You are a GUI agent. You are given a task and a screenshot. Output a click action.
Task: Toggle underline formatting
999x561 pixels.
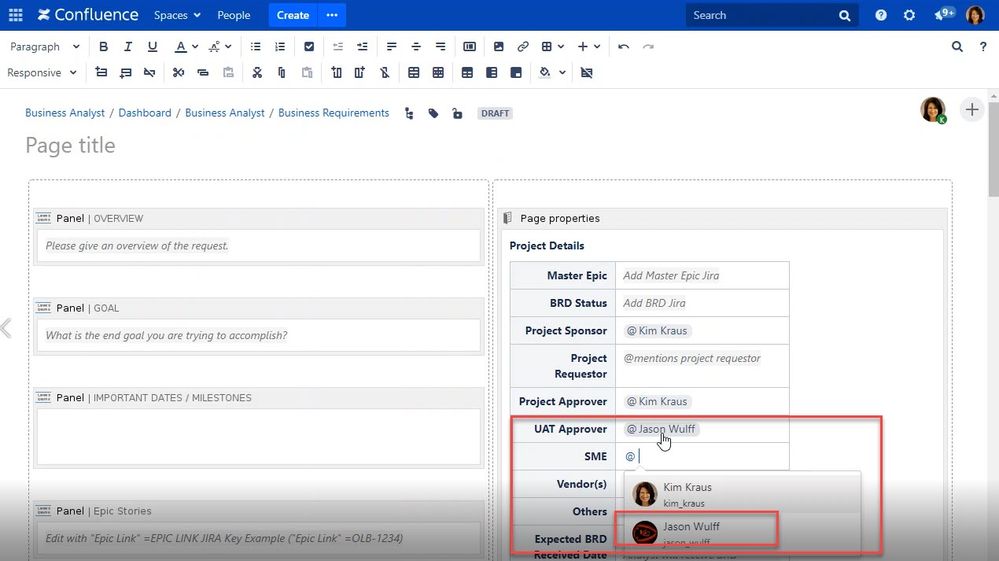[x=152, y=46]
